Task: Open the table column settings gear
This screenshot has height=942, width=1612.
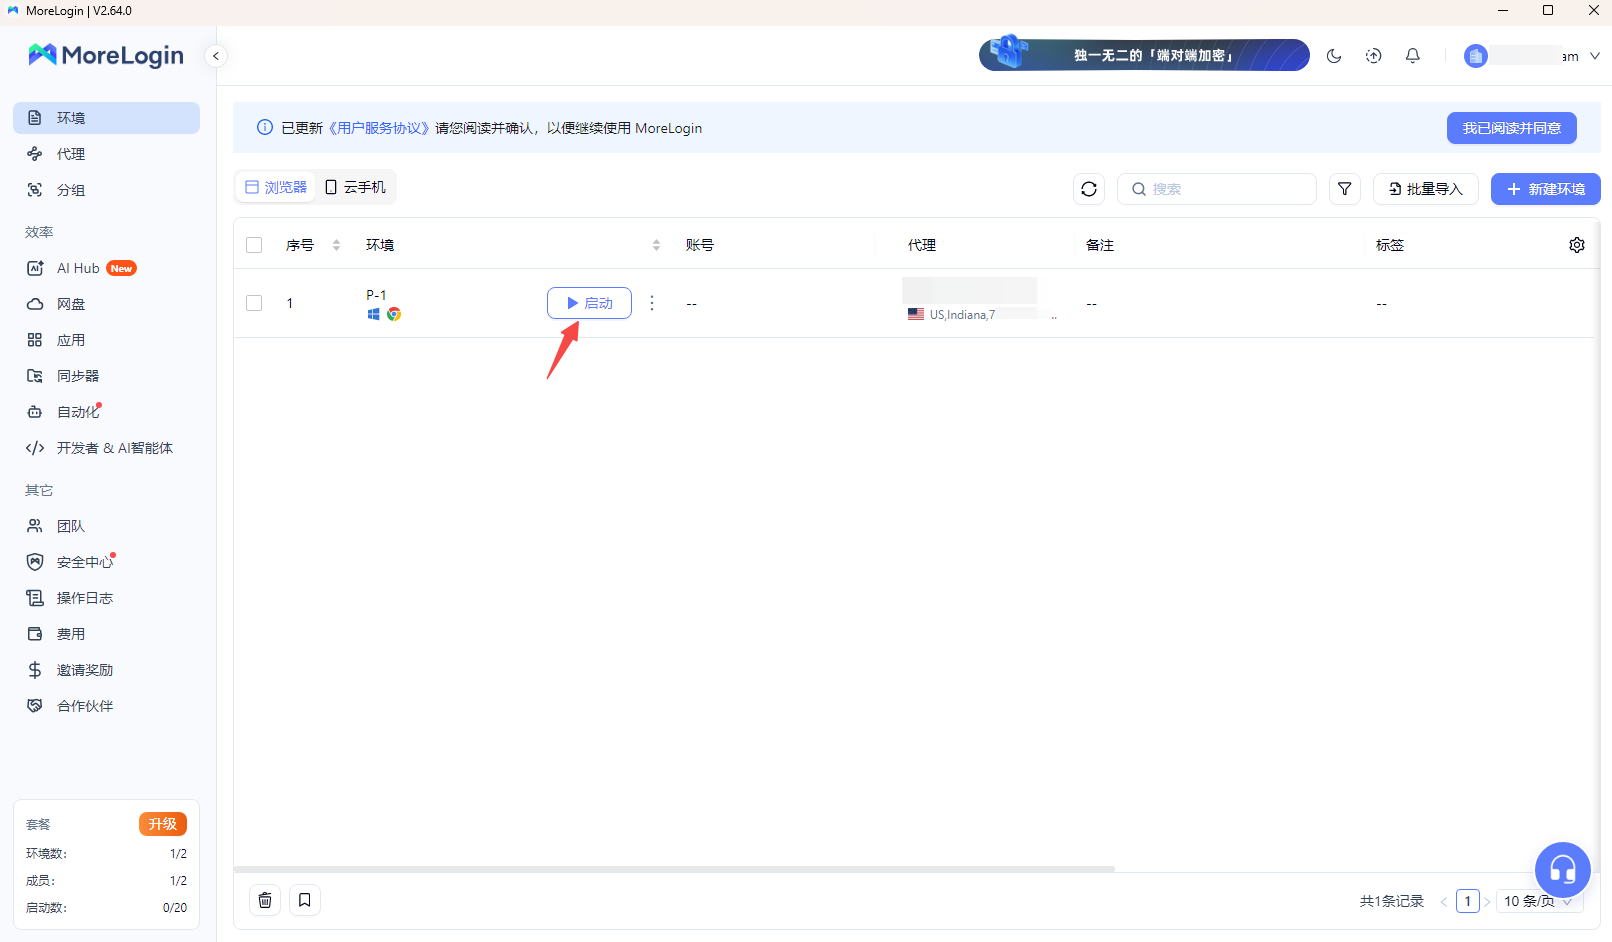Action: tap(1577, 245)
